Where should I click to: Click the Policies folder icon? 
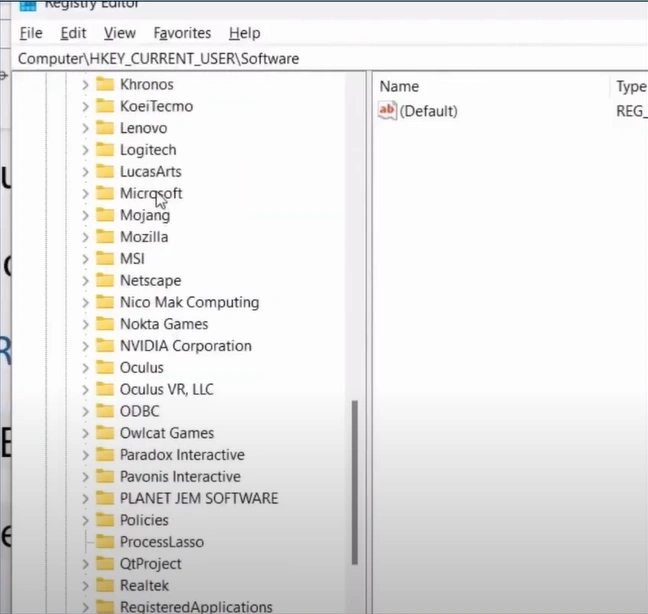[105, 519]
